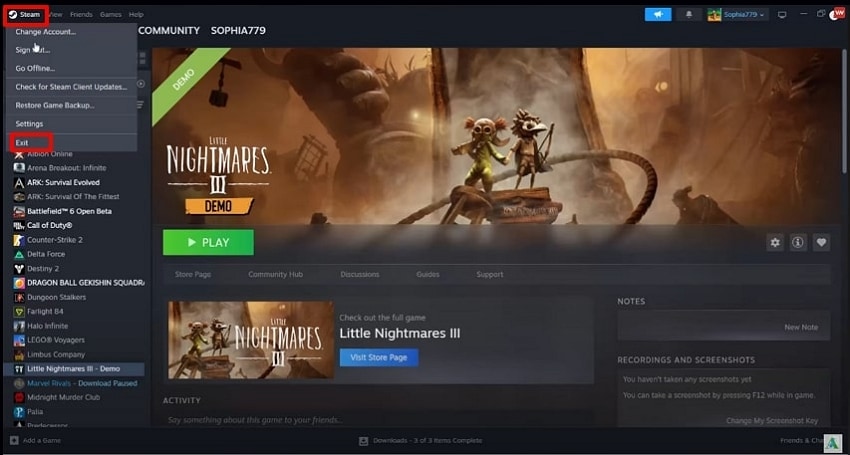Open the Games menu

click(x=111, y=15)
